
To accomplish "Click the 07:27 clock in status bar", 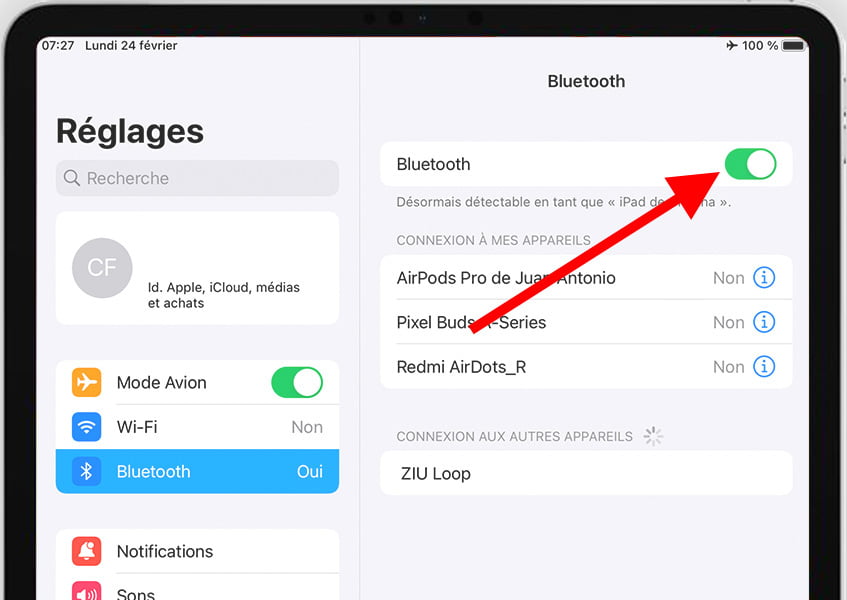I will [x=58, y=45].
